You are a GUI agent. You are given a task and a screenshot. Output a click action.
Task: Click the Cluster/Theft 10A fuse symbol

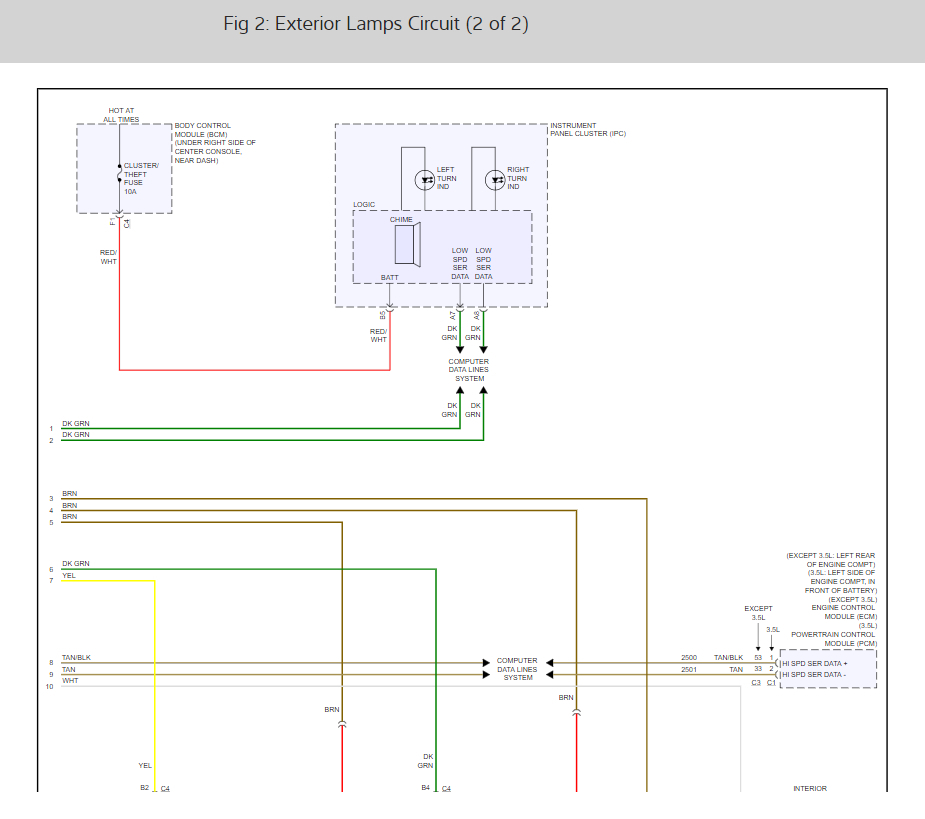click(x=119, y=173)
